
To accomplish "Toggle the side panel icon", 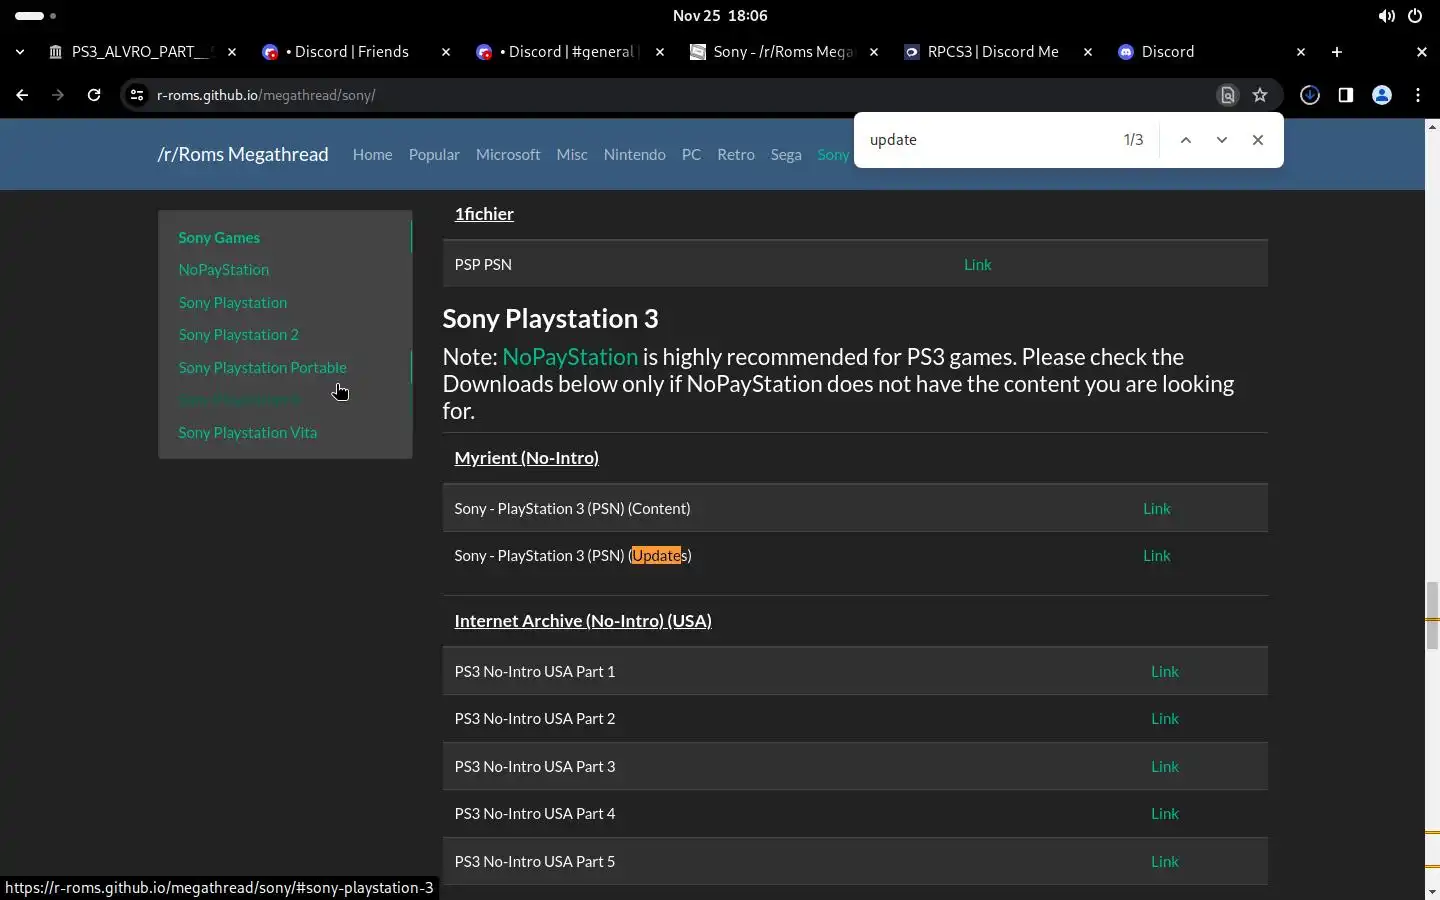I will point(1346,95).
